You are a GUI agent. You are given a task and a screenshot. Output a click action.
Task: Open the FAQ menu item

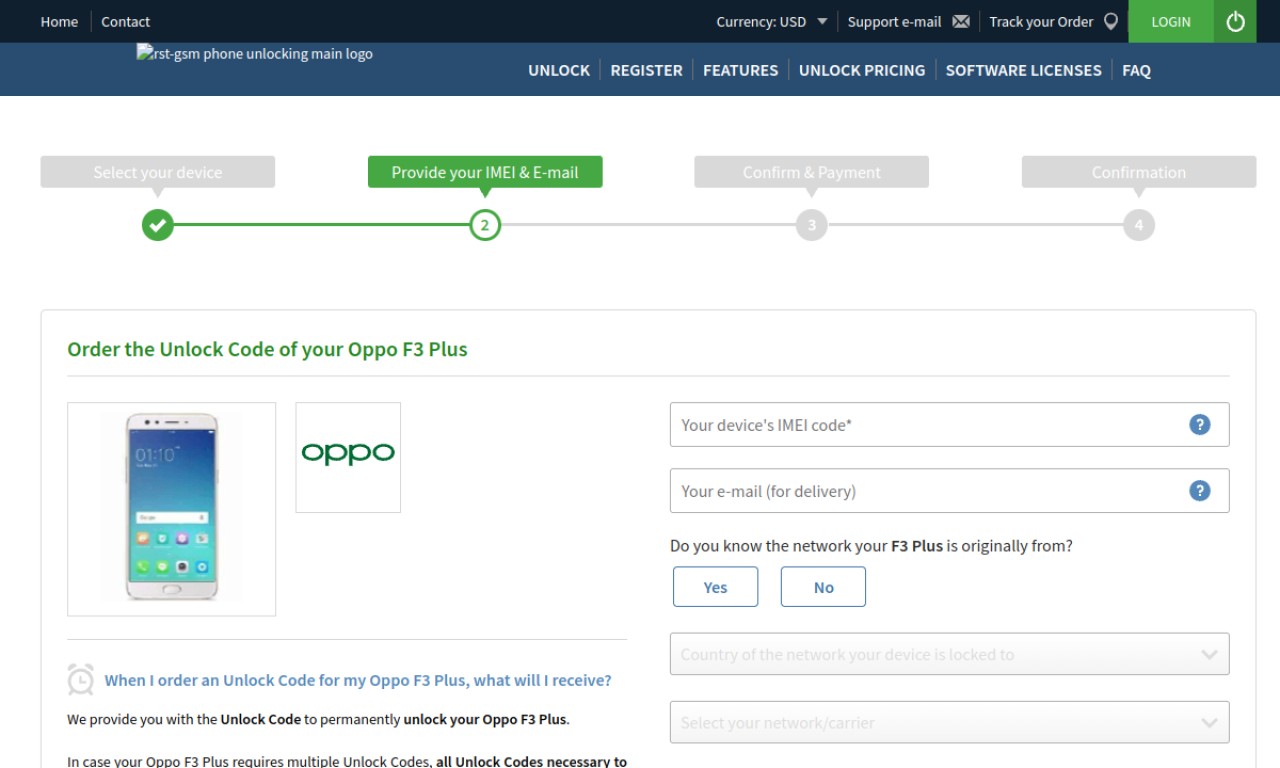[x=1136, y=70]
